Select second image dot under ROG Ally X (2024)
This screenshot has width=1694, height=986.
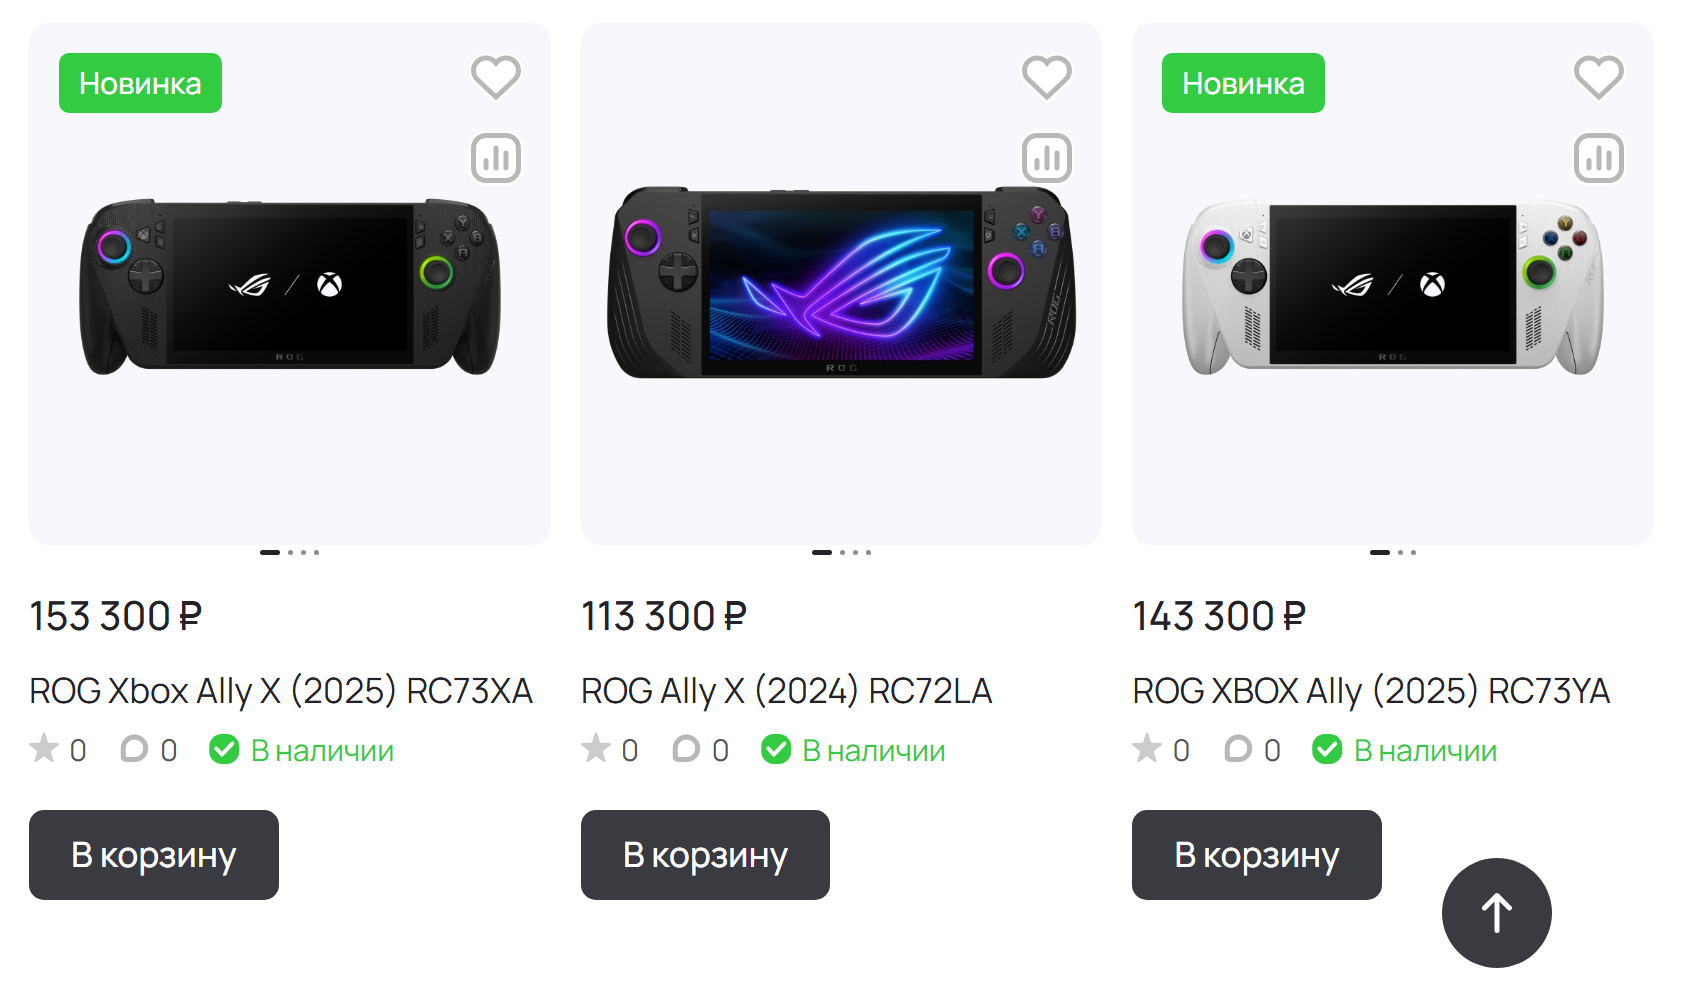pos(843,552)
